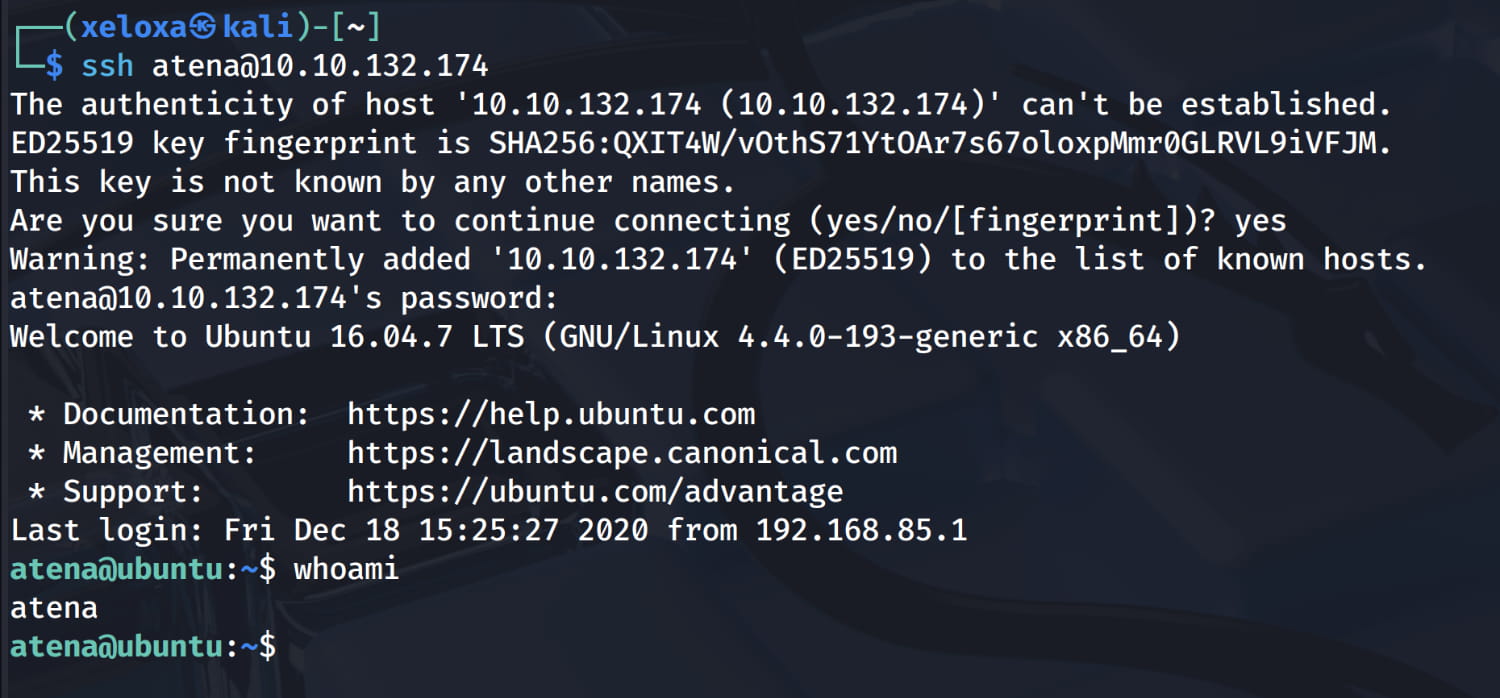
Task: Select the SHA256 key fingerprint string
Action: [x=940, y=143]
